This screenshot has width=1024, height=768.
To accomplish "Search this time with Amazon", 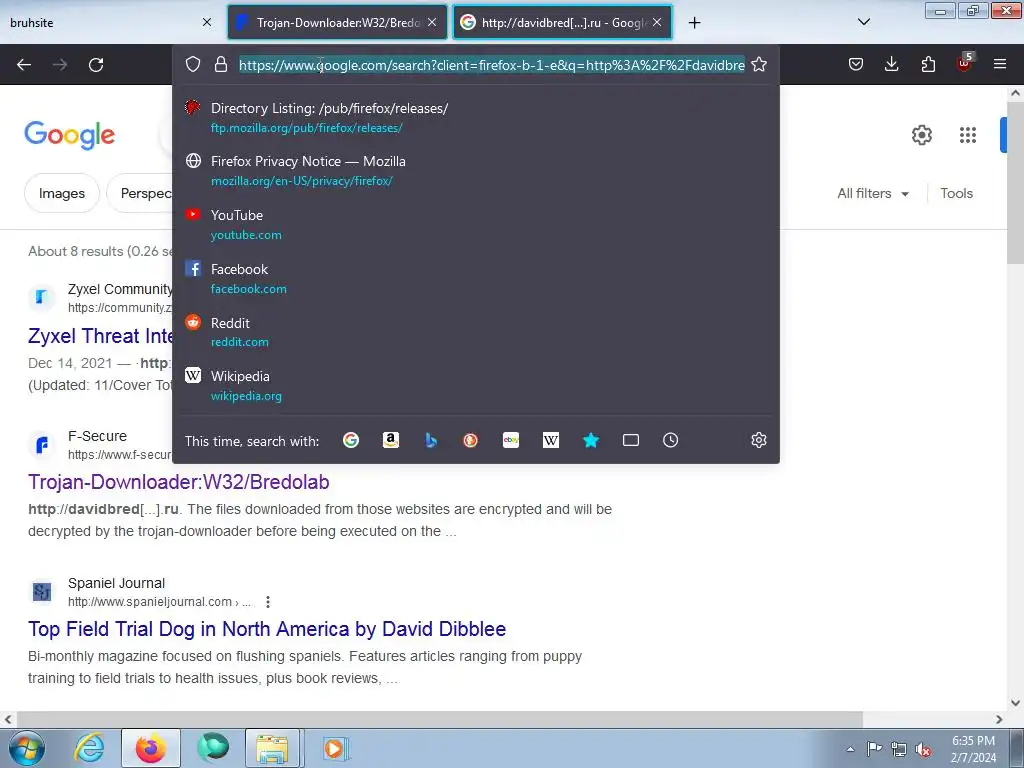I will click(391, 440).
